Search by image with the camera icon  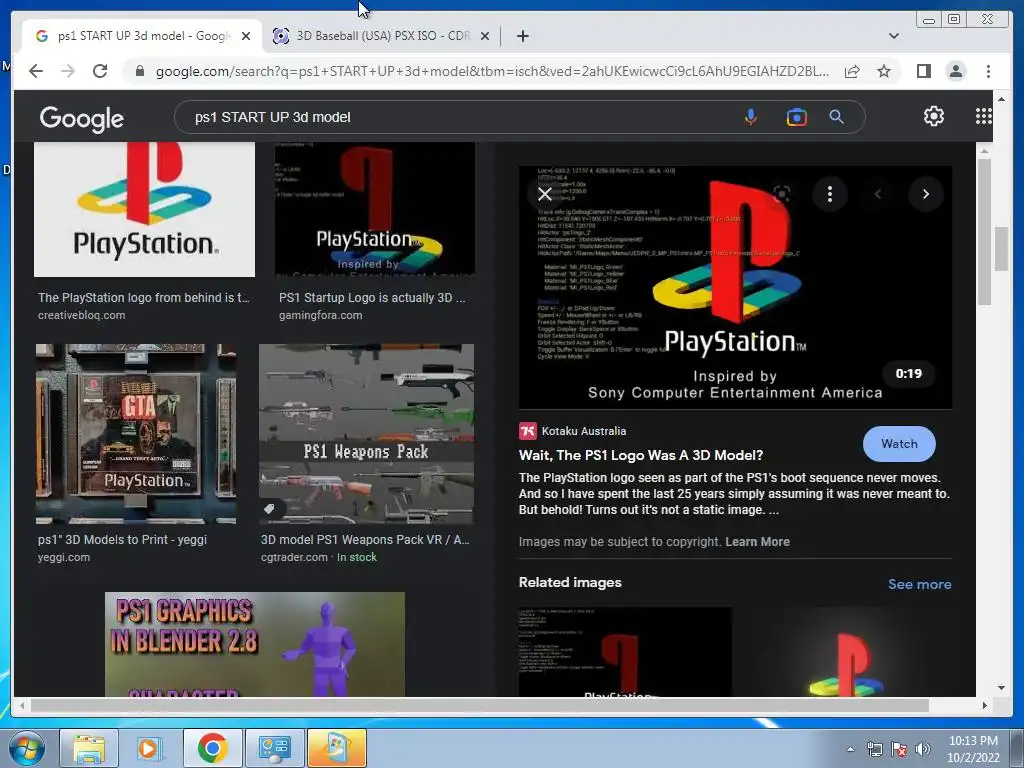click(x=796, y=117)
